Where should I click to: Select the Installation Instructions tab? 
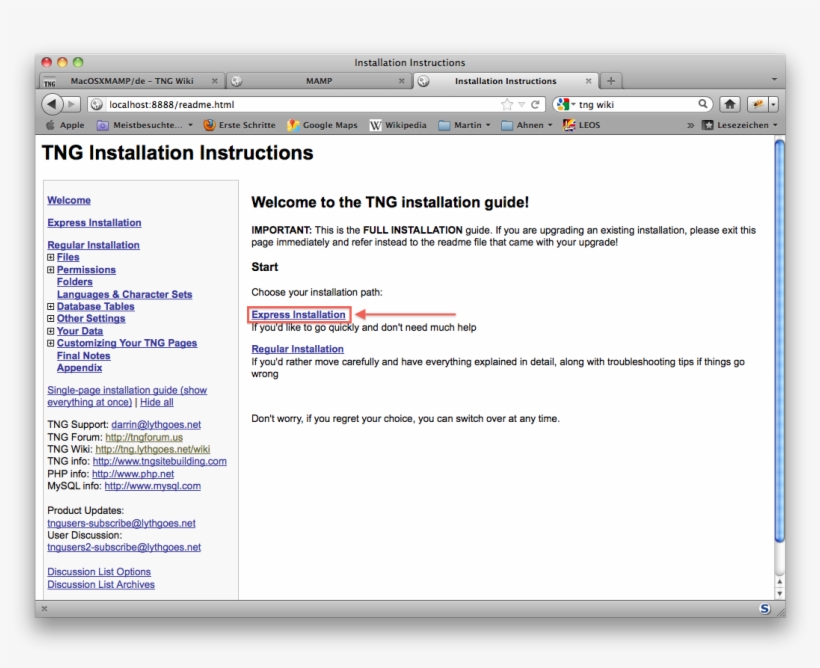point(505,81)
